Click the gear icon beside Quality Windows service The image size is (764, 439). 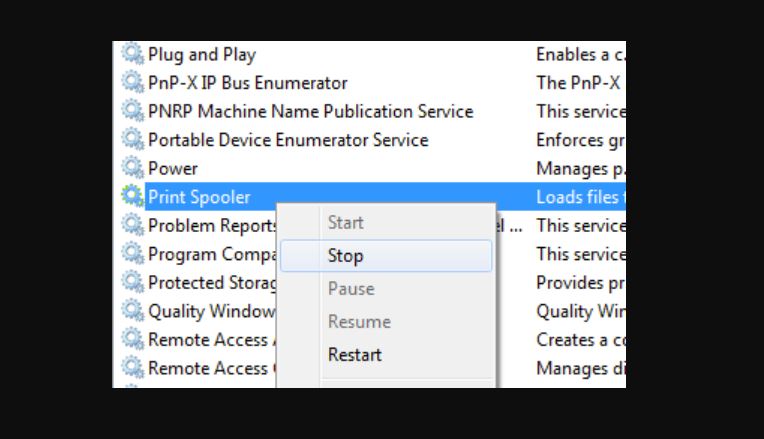pyautogui.click(x=133, y=310)
